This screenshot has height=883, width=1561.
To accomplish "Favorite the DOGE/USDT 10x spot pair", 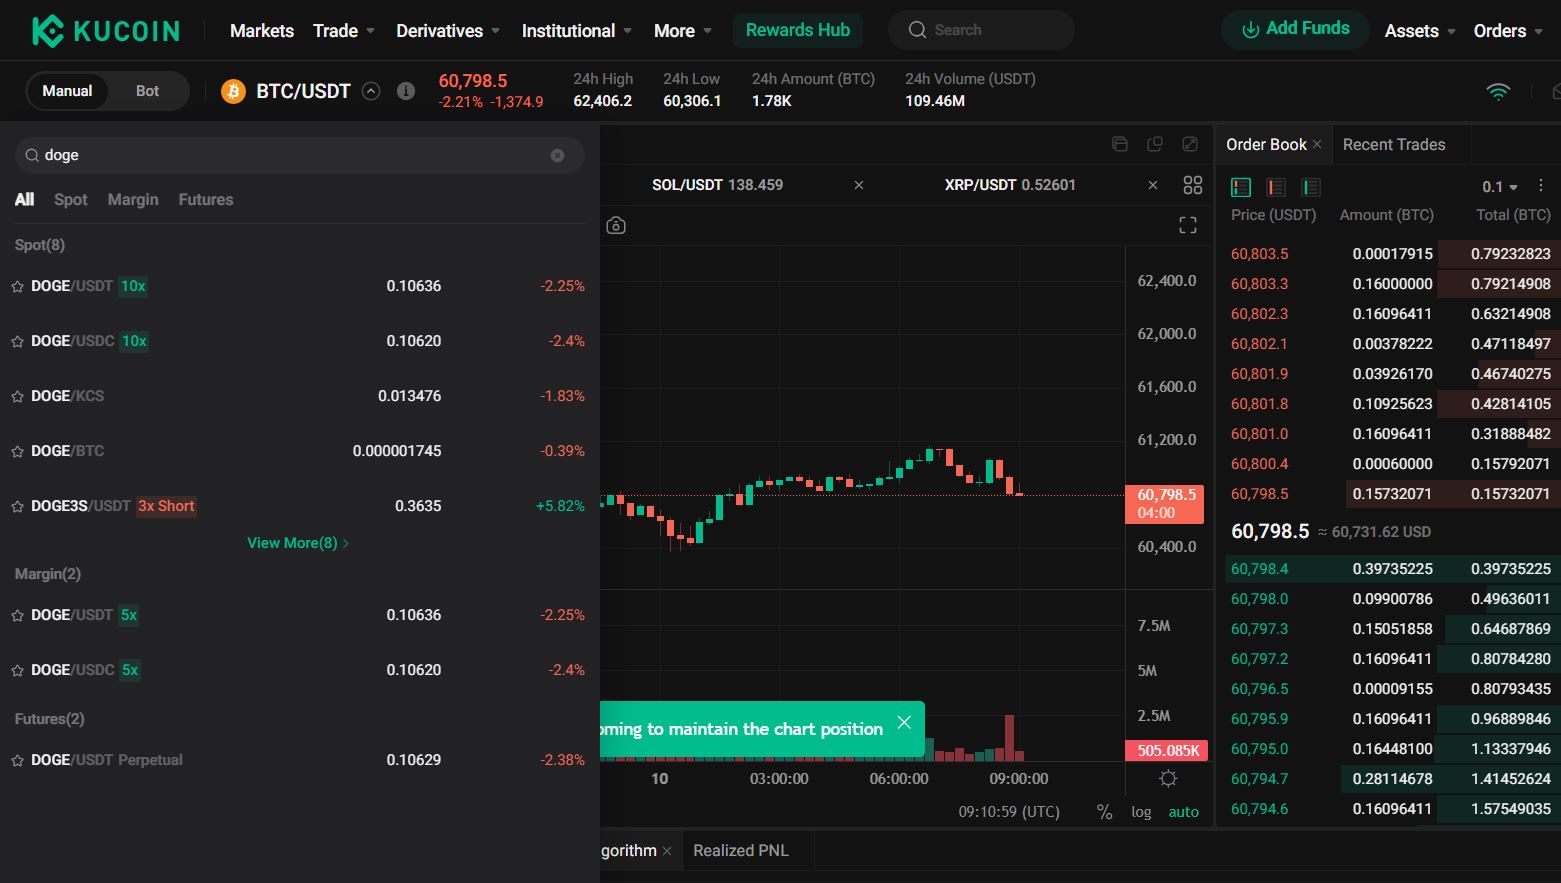I will (x=18, y=287).
